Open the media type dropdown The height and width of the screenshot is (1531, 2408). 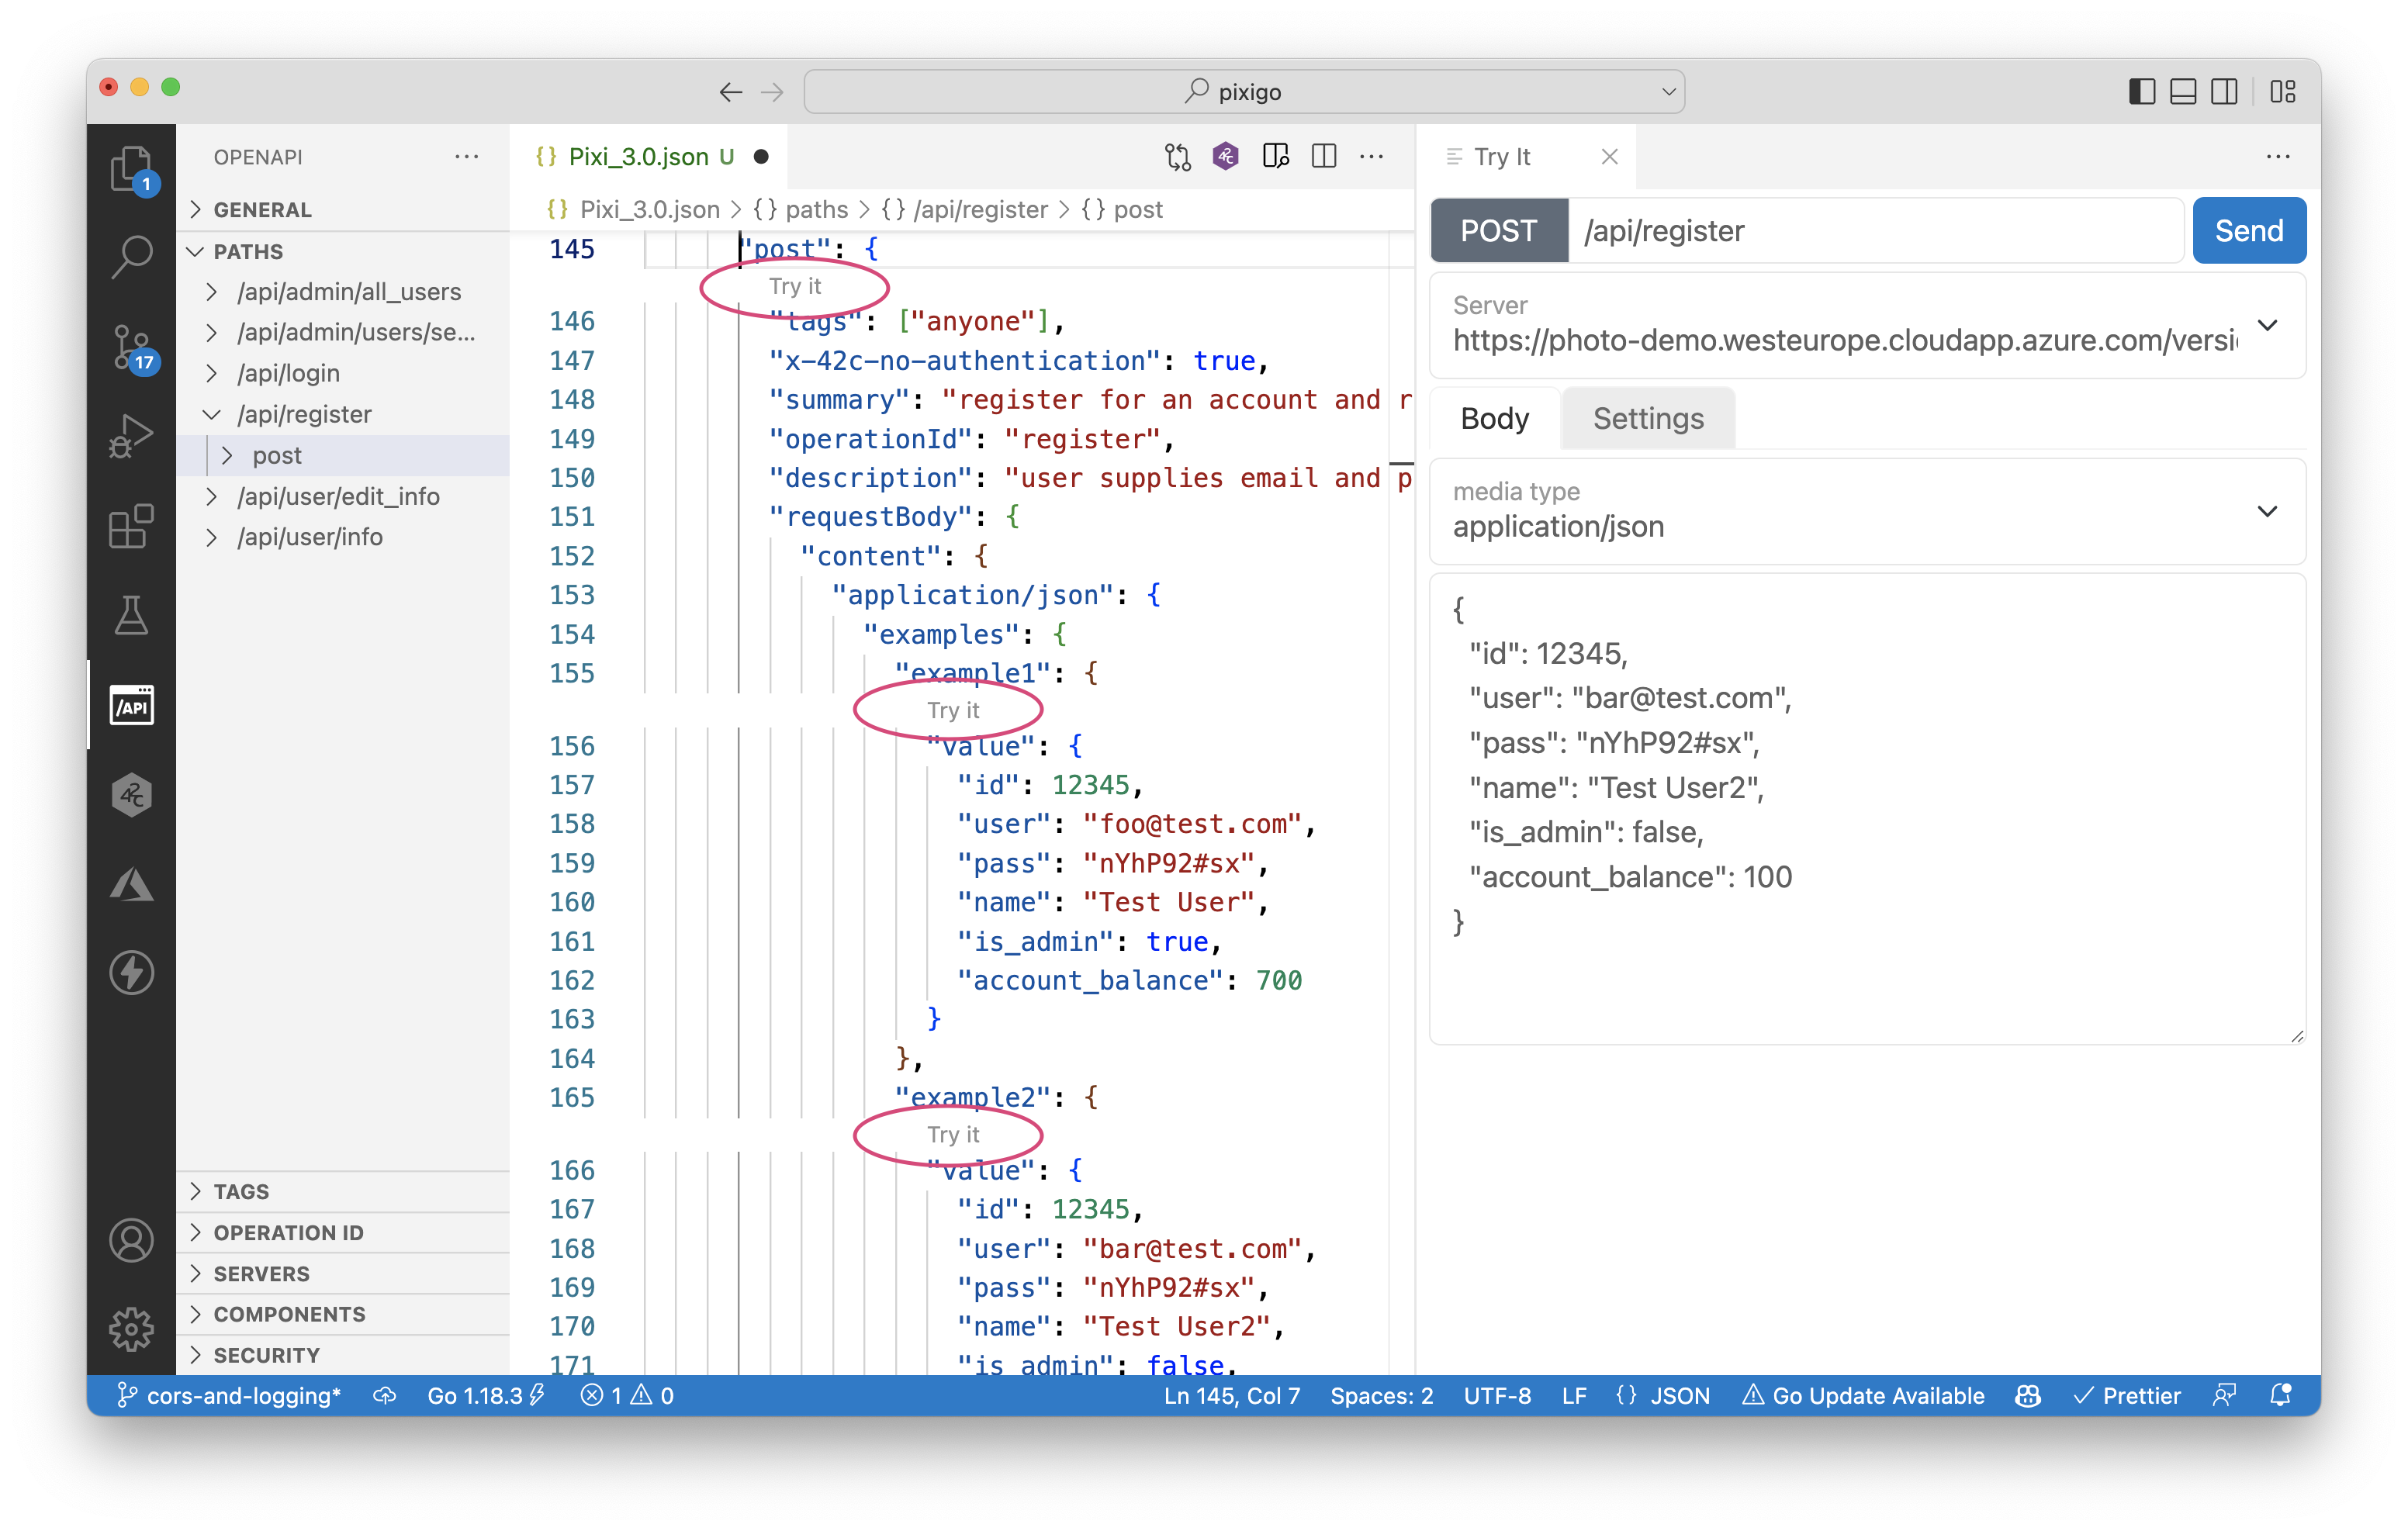point(2267,511)
